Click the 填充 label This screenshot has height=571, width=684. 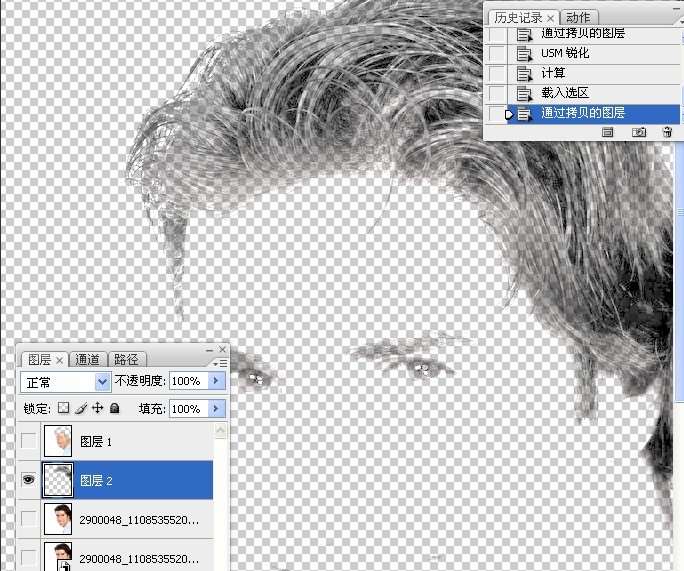pos(152,409)
